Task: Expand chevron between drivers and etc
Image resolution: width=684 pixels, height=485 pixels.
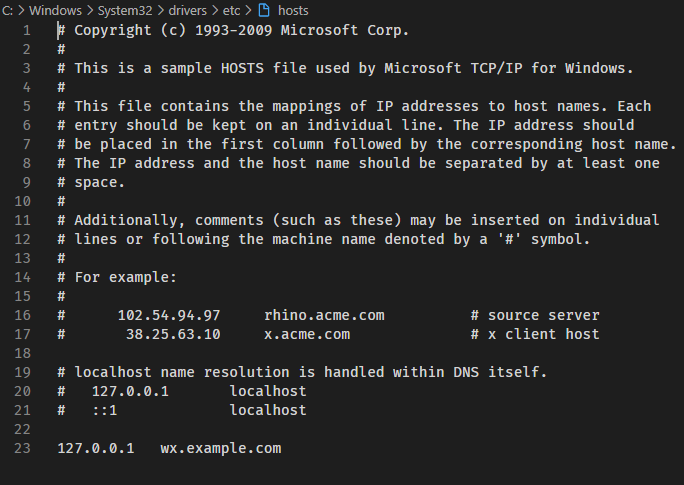Action: point(215,10)
